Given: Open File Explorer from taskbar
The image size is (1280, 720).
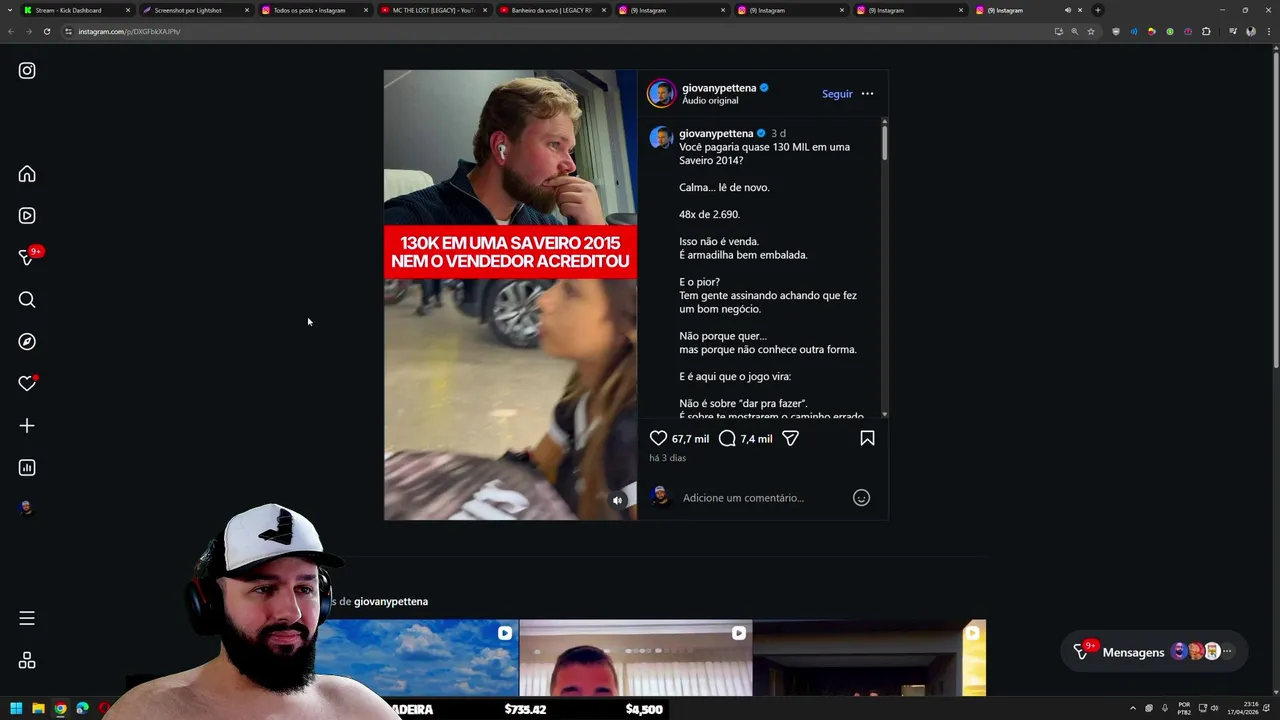Looking at the screenshot, I should tap(39, 709).
